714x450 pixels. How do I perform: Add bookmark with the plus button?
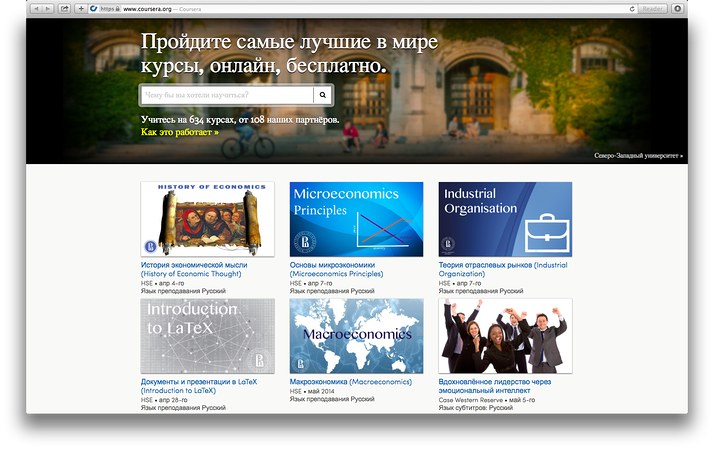click(x=81, y=9)
